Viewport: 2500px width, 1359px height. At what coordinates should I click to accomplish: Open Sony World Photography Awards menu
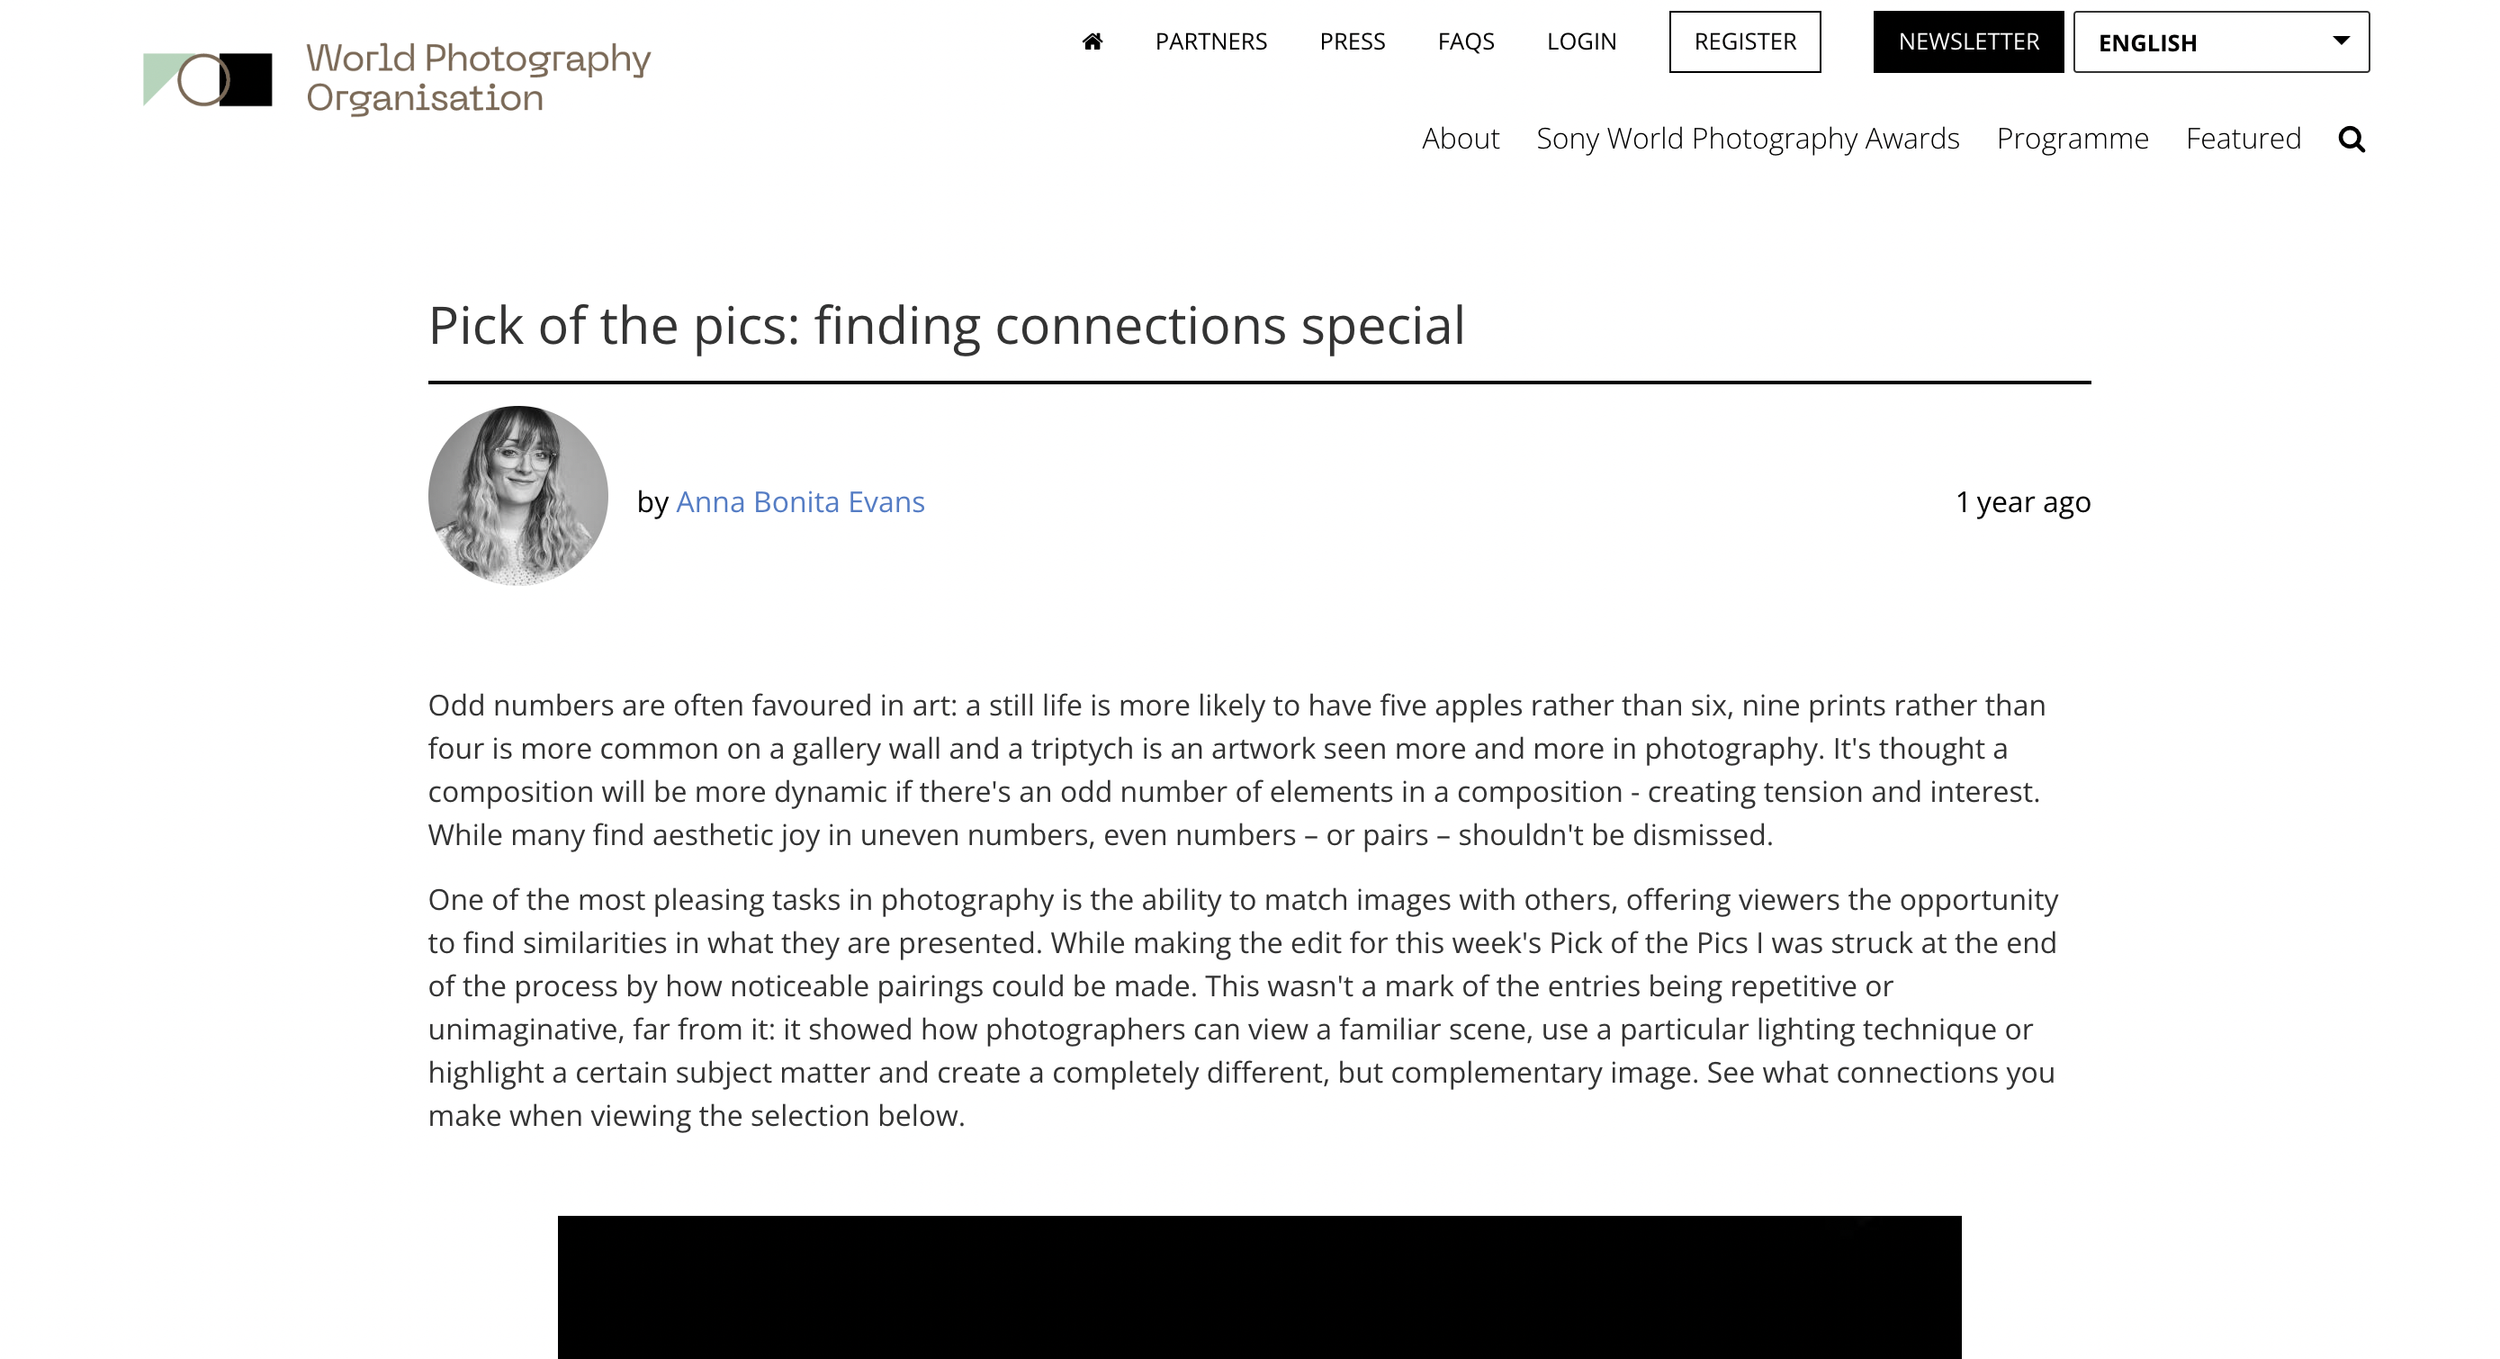click(x=1747, y=139)
